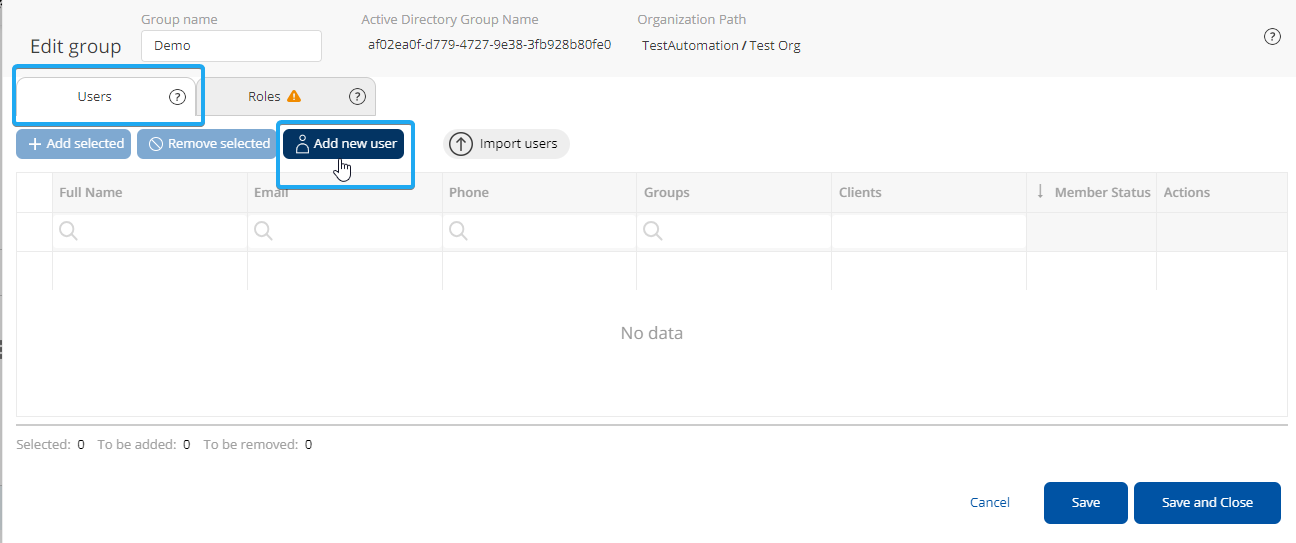Click the Import users upload arrow icon
1296x543 pixels.
(x=460, y=144)
